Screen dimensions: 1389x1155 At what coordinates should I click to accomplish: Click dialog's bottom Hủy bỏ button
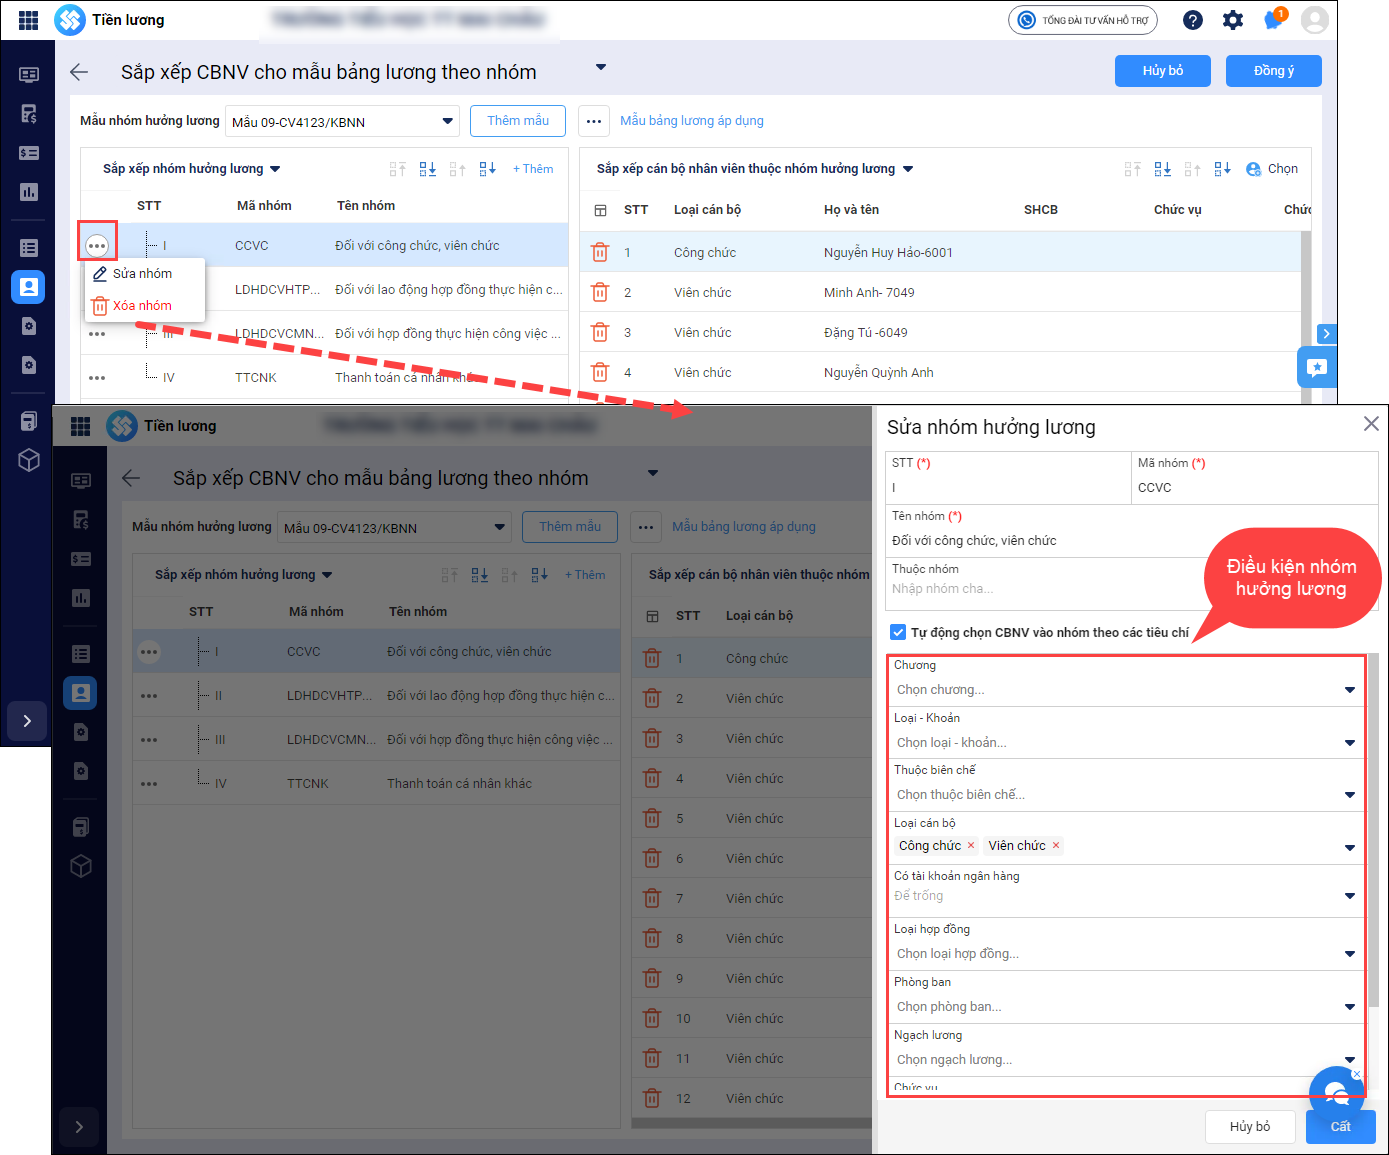tap(1250, 1127)
